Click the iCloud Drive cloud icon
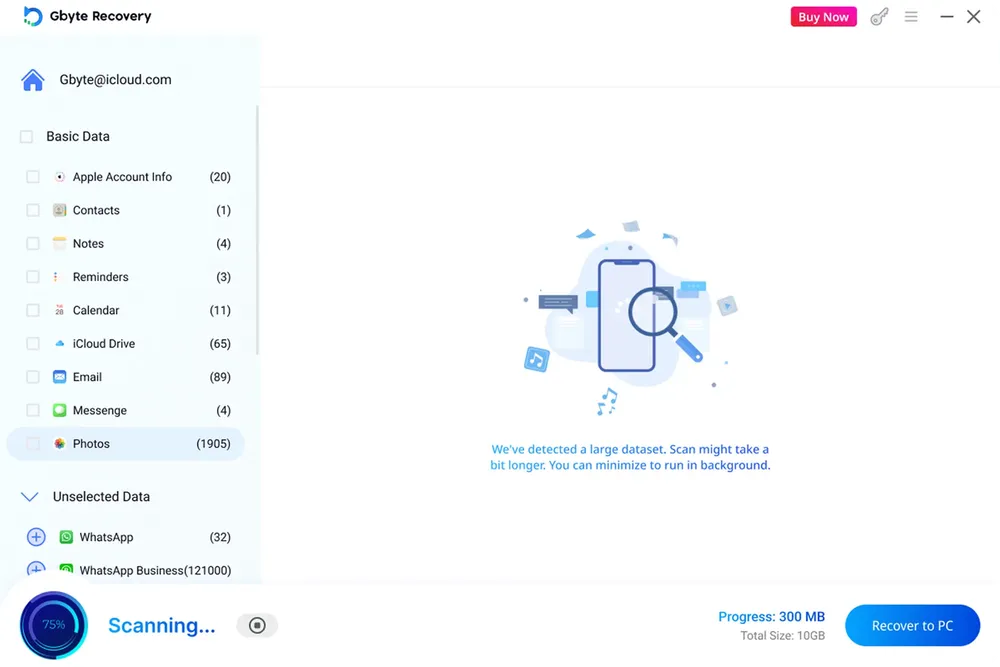Viewport: 1000px width, 667px height. point(59,344)
